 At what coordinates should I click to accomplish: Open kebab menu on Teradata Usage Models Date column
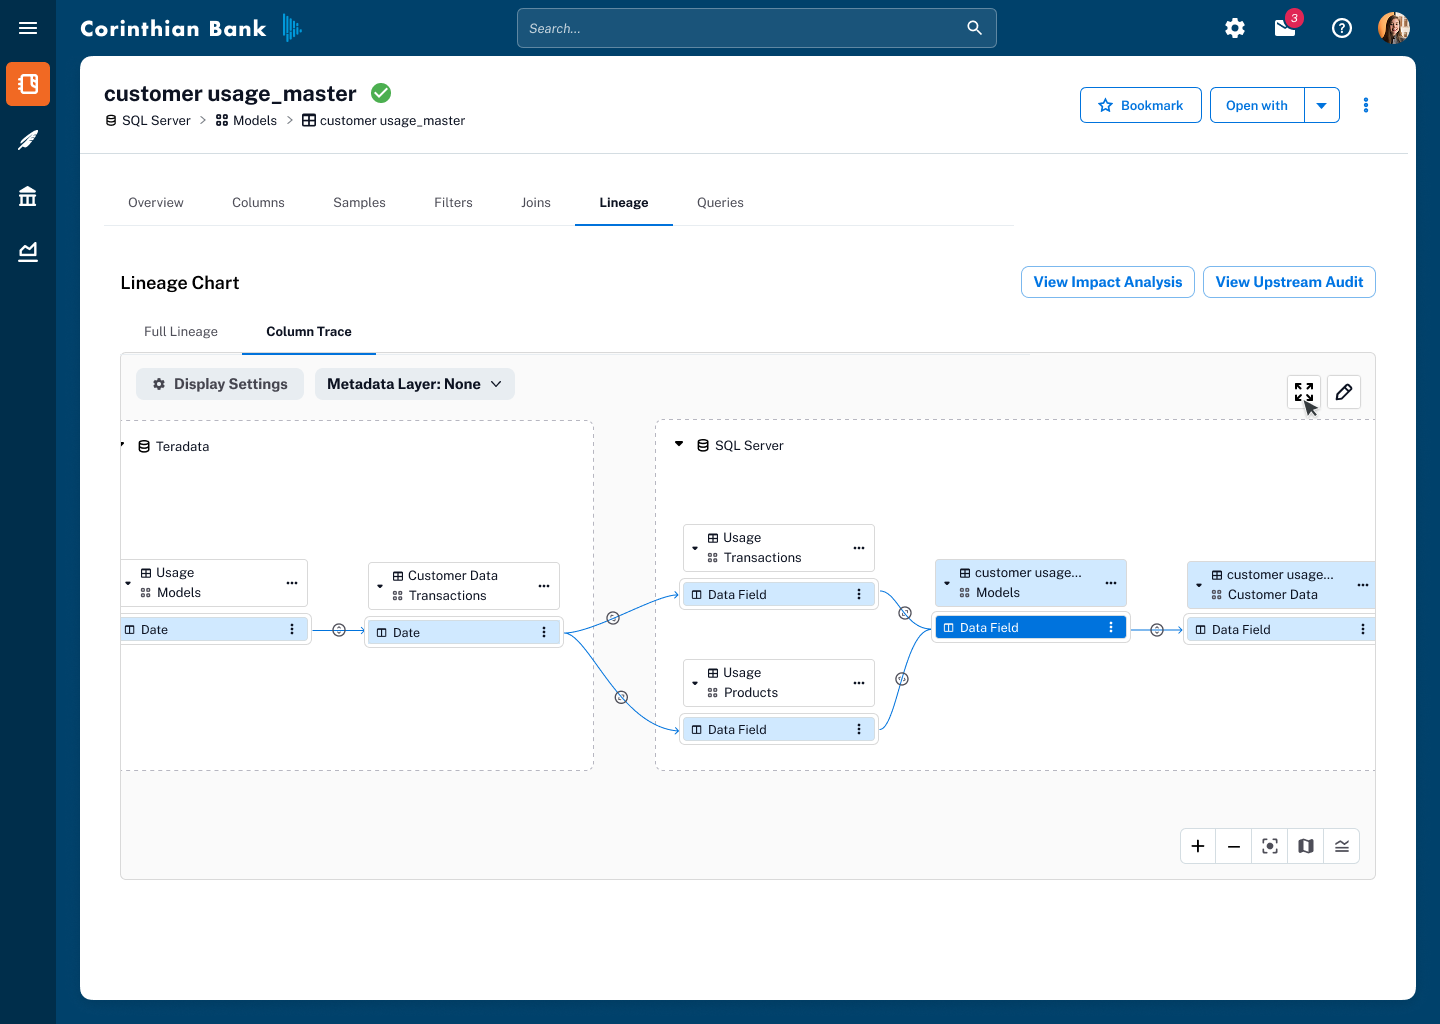tap(292, 629)
